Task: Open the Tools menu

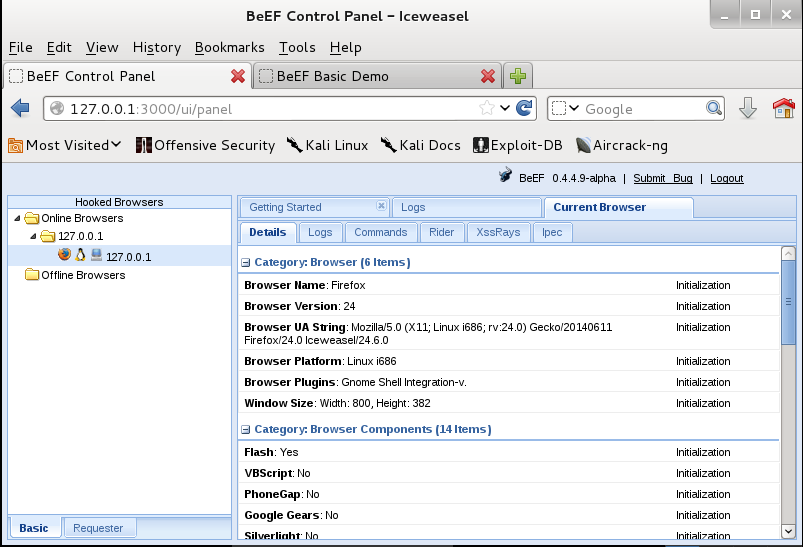Action: (x=297, y=47)
